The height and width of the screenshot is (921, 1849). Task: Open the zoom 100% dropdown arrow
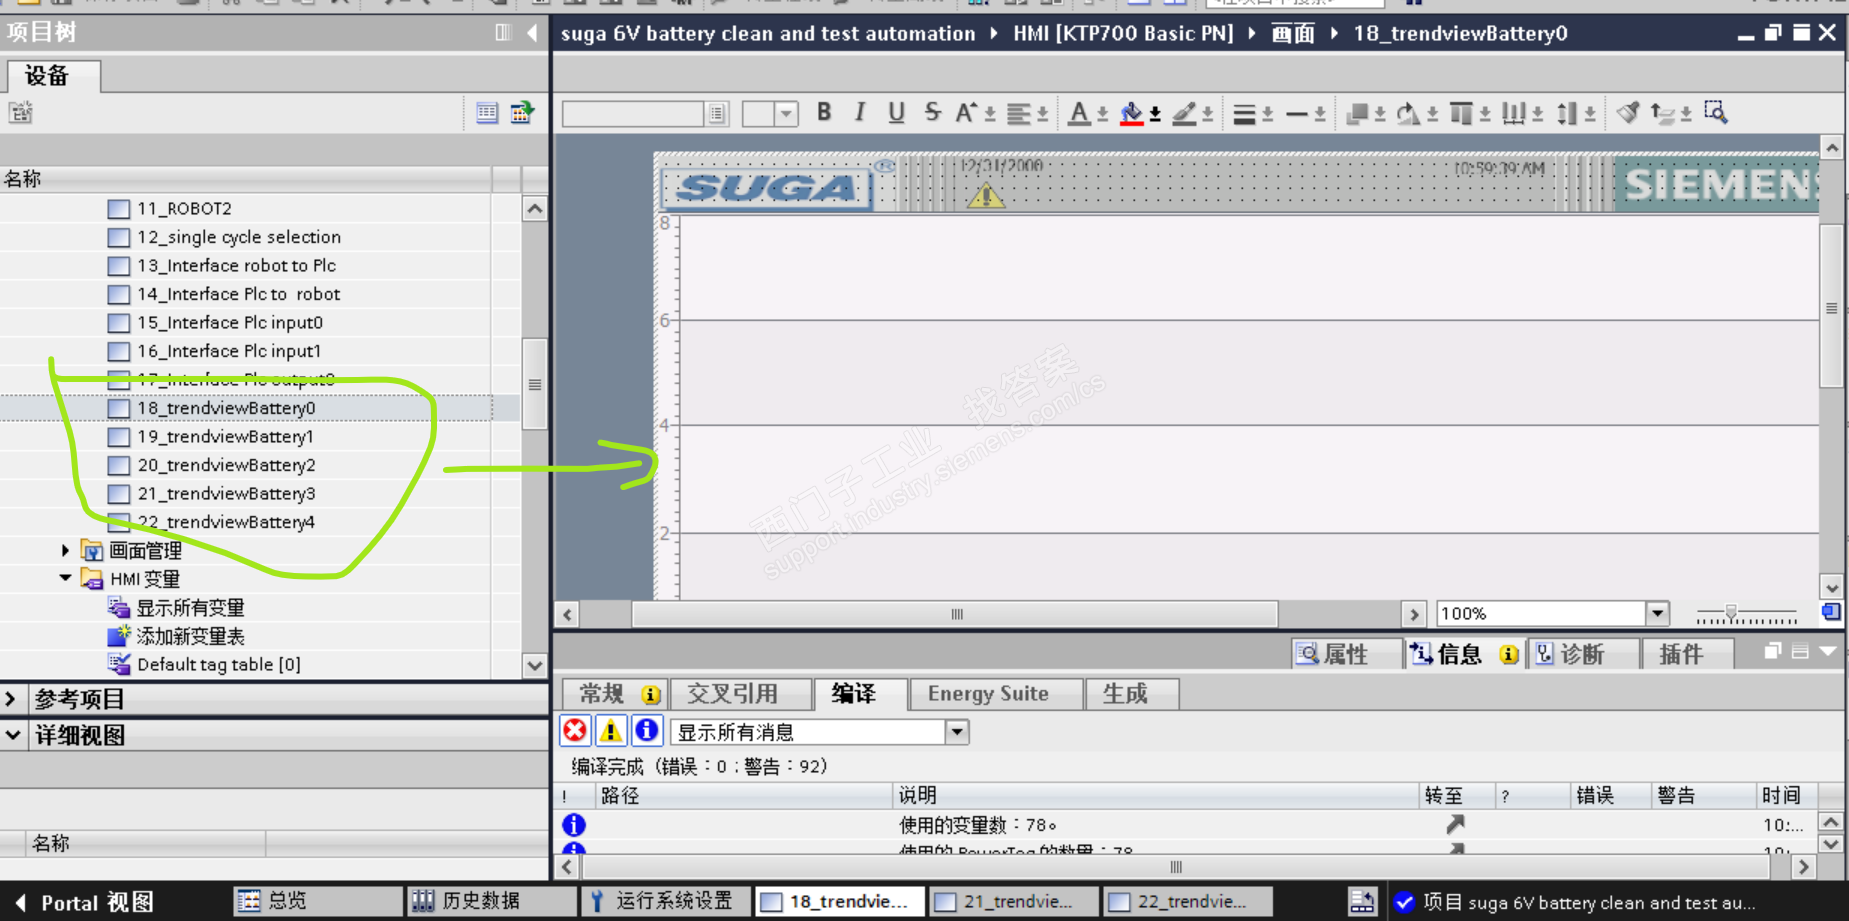[x=1657, y=613]
